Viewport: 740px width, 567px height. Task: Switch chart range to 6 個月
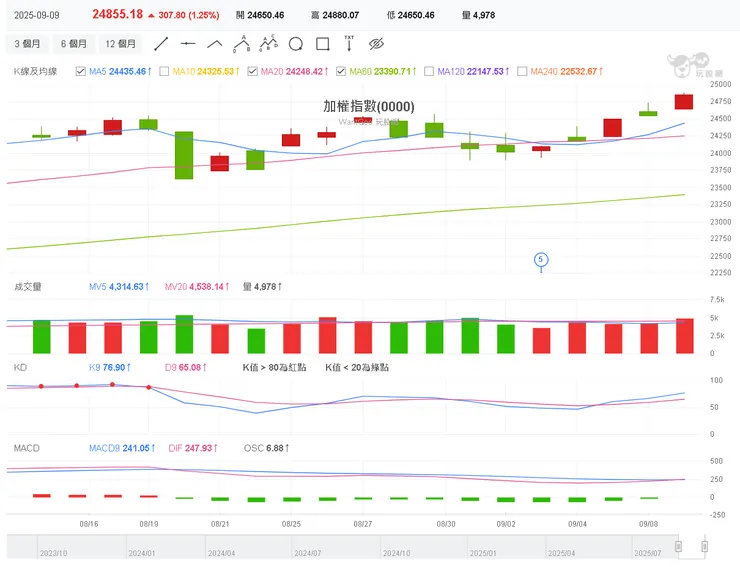point(74,44)
